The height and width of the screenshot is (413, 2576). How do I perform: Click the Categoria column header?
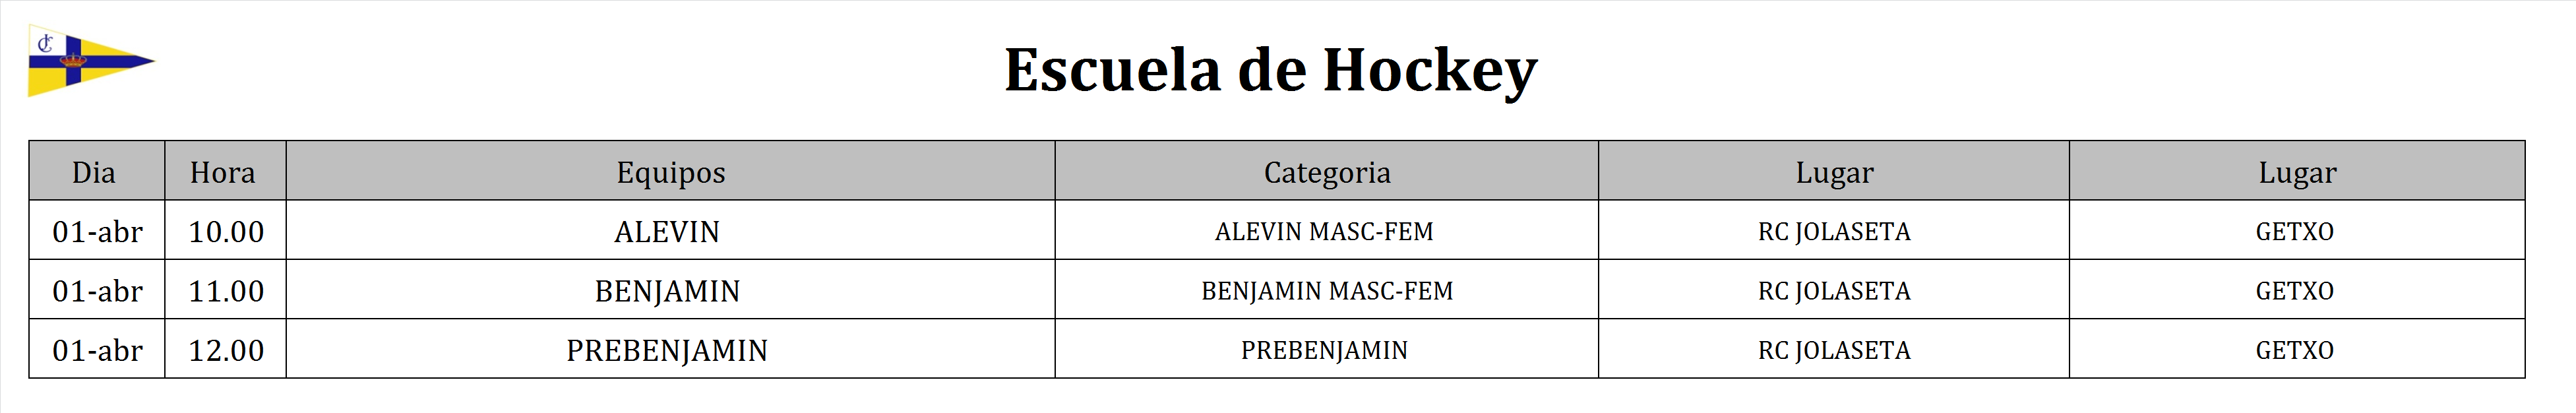point(1326,172)
